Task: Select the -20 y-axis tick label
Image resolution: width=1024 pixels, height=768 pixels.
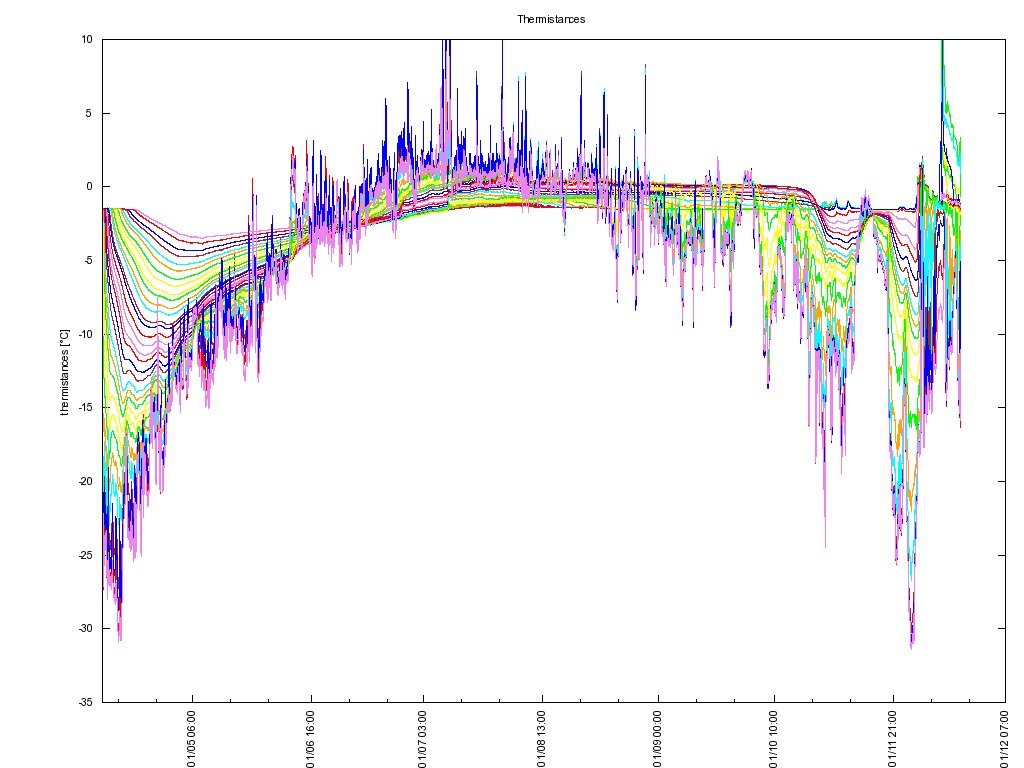Action: (84, 481)
